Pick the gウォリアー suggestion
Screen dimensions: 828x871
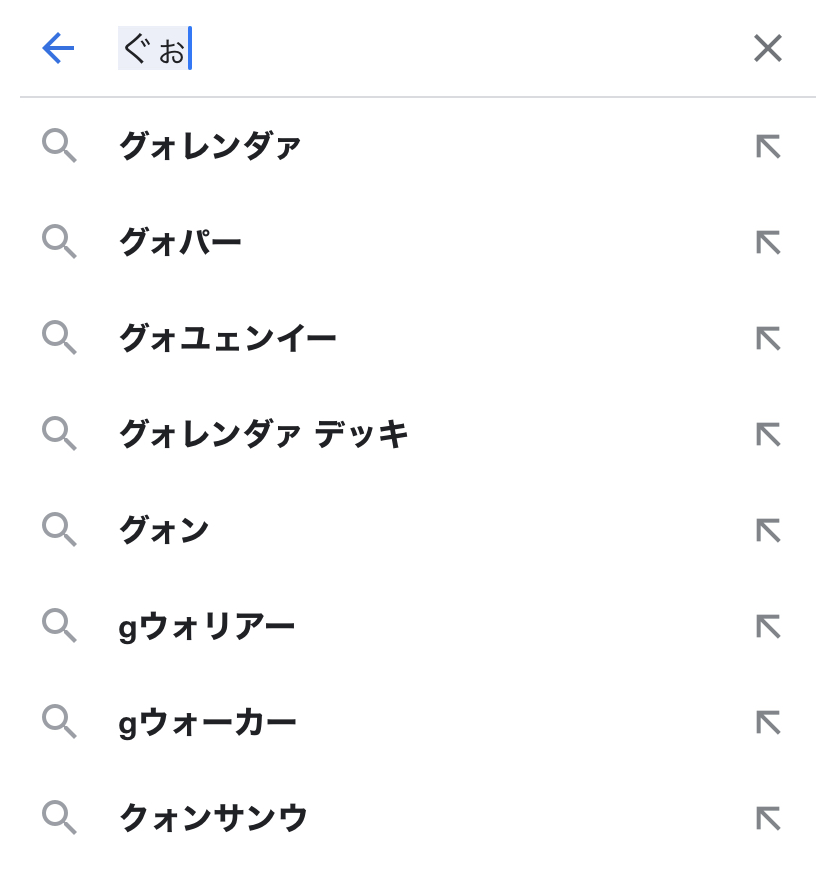207,627
